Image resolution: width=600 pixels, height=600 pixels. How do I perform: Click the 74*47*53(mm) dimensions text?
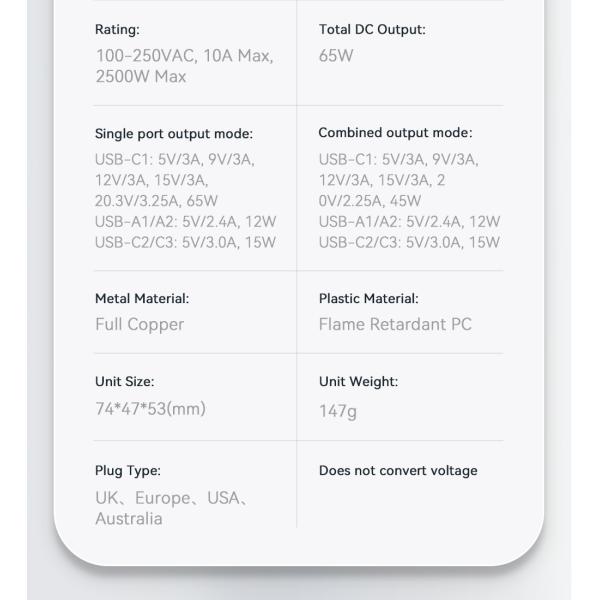(150, 408)
